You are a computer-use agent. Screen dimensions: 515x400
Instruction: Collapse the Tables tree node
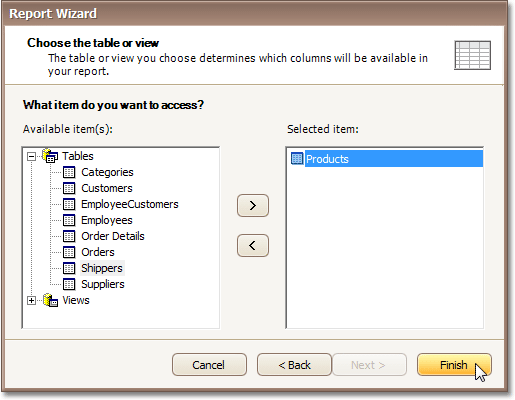click(31, 156)
